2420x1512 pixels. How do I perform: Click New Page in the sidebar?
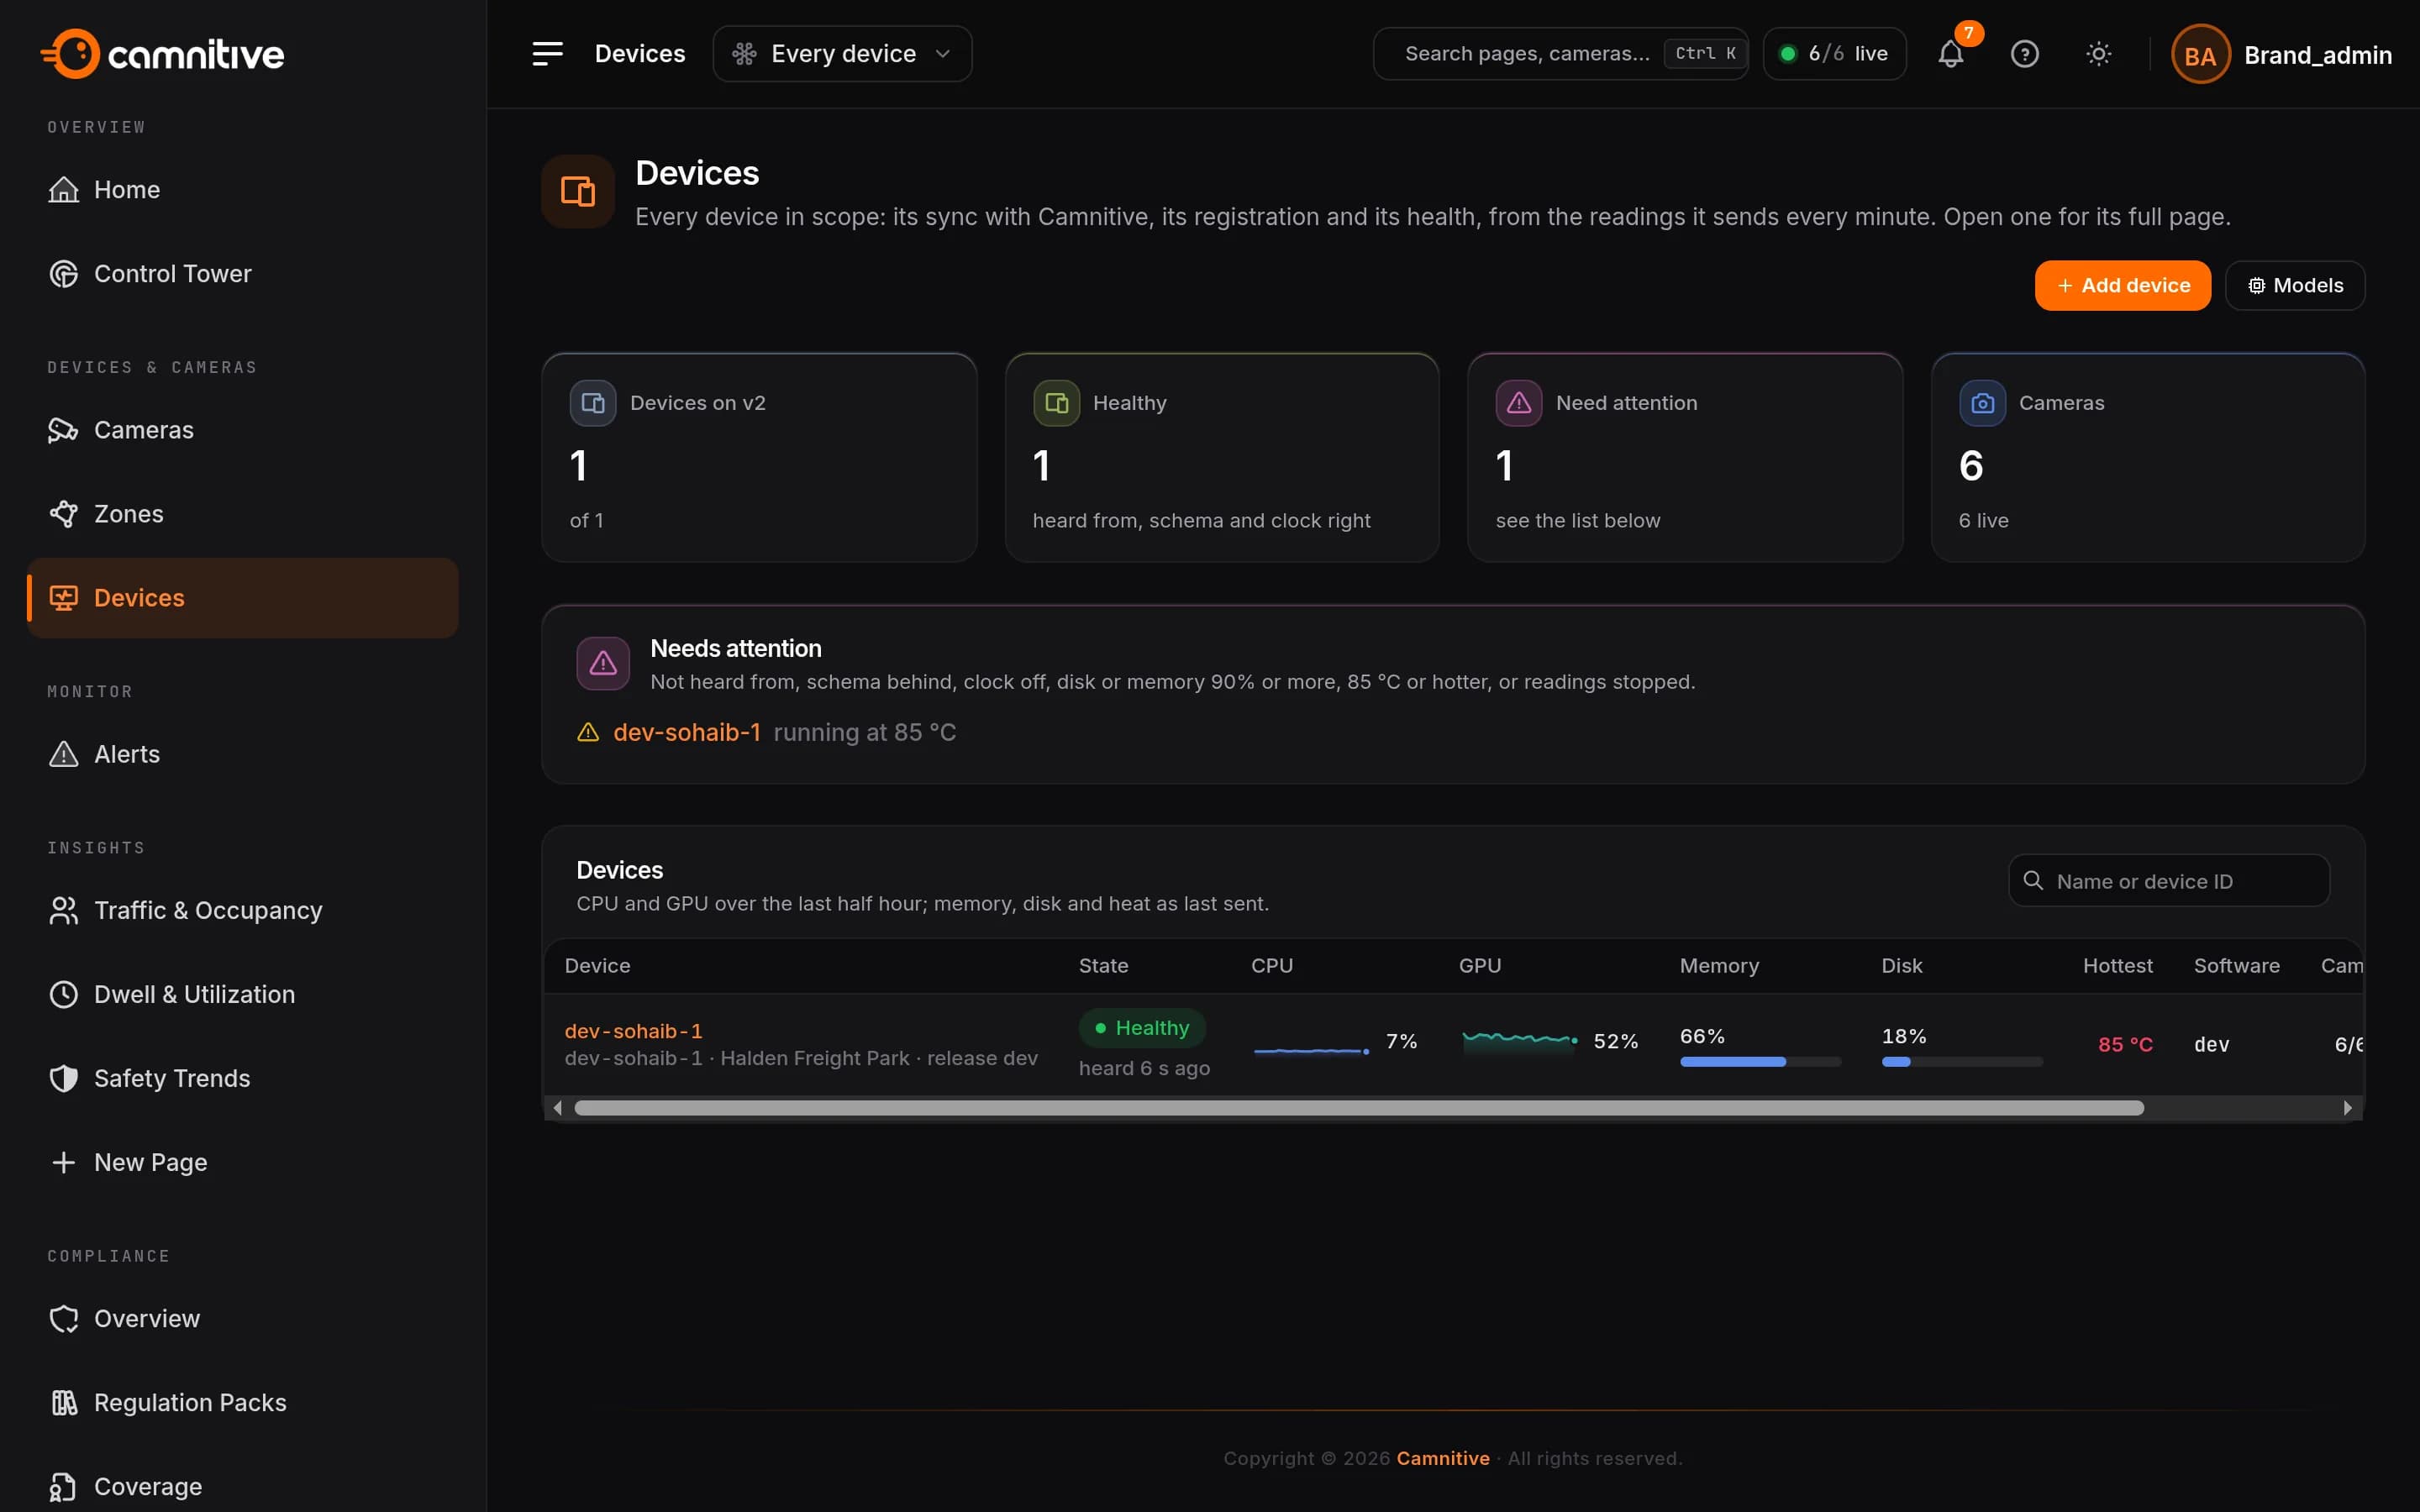(243, 1162)
